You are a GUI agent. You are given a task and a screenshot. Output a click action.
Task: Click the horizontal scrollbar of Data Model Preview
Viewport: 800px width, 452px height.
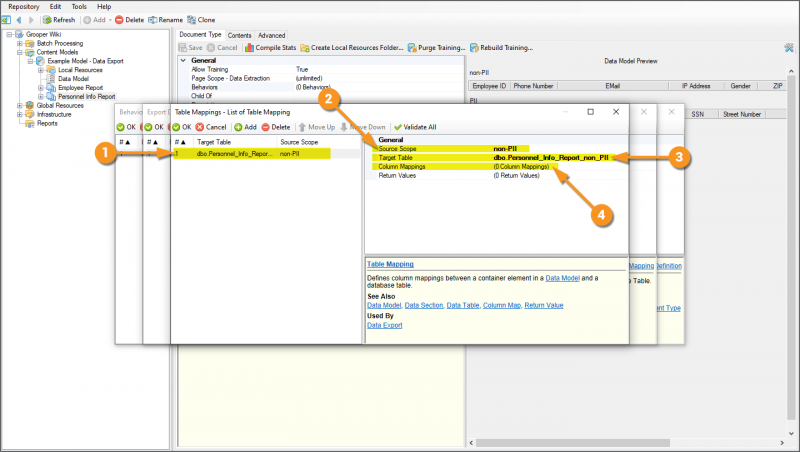[572, 443]
